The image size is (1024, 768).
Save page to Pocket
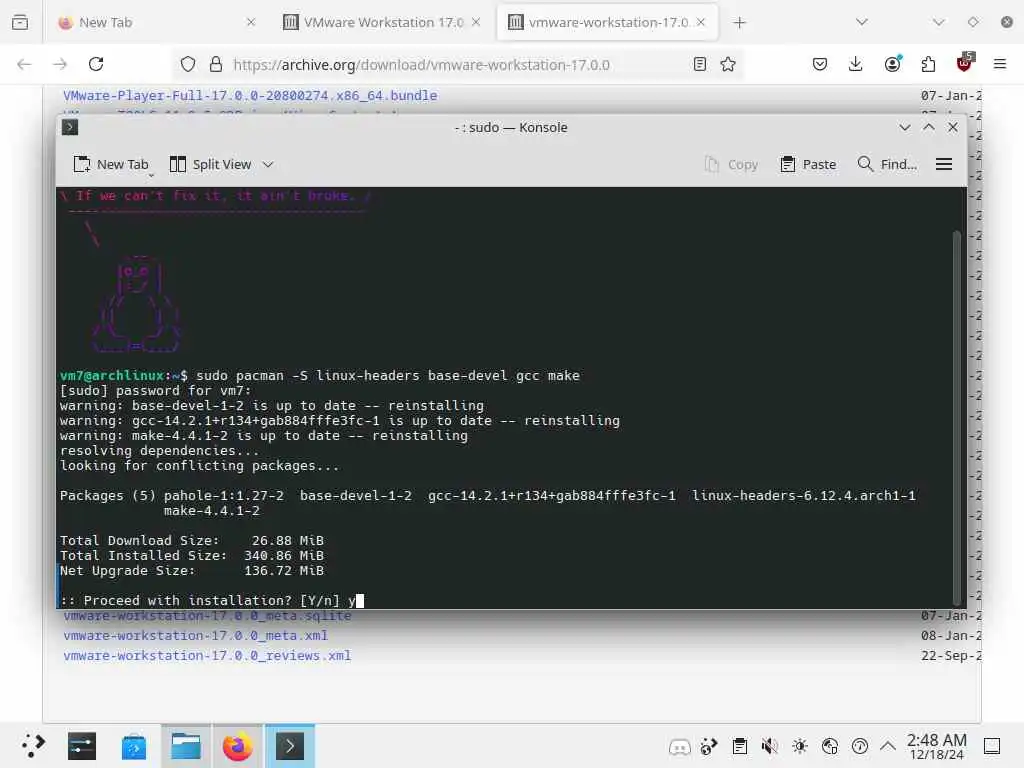click(820, 64)
